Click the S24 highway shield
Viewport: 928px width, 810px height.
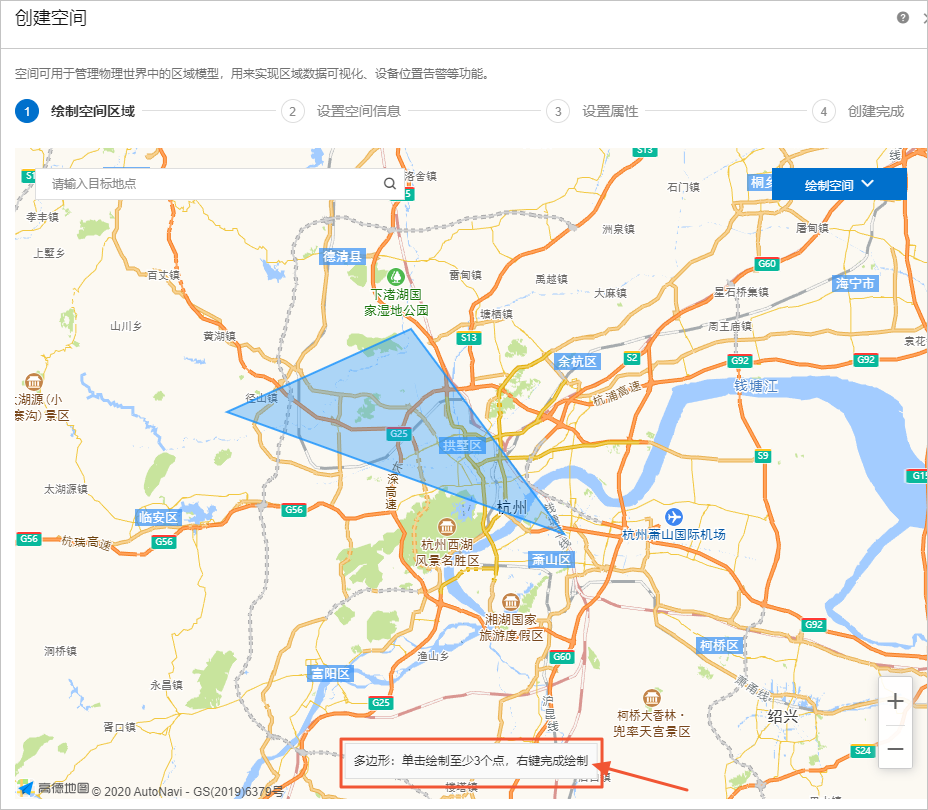click(862, 751)
